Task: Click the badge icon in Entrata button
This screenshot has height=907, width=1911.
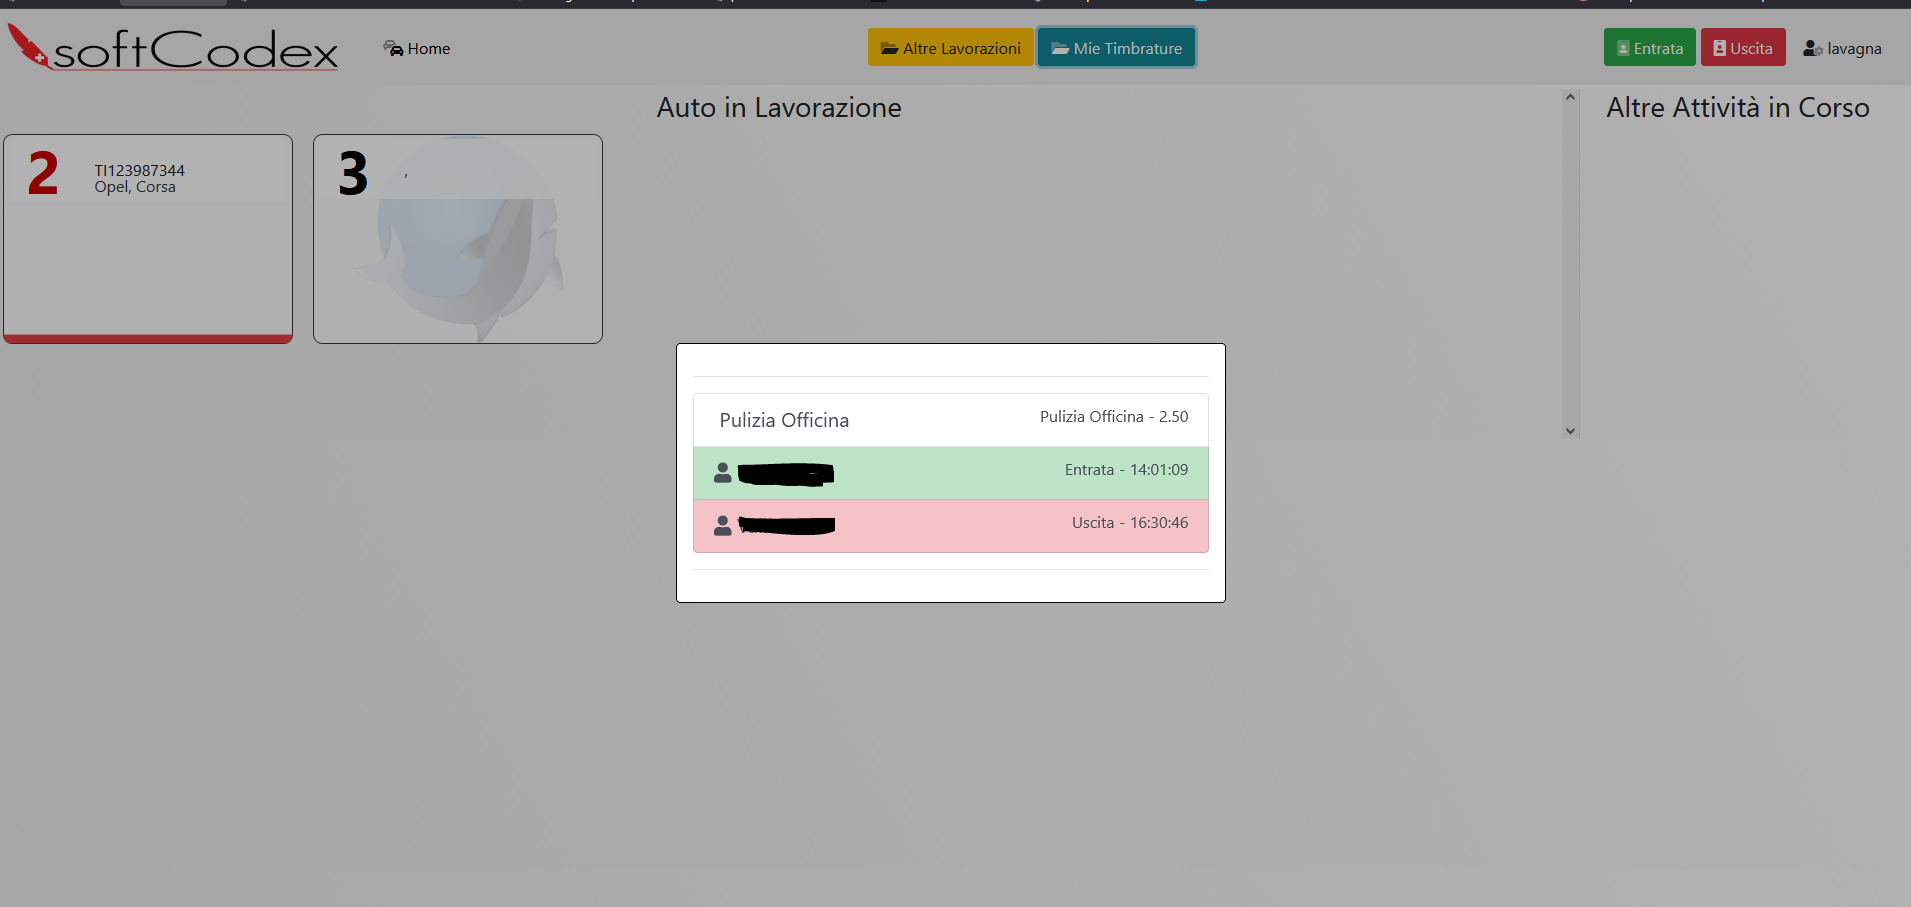Action: coord(1622,48)
